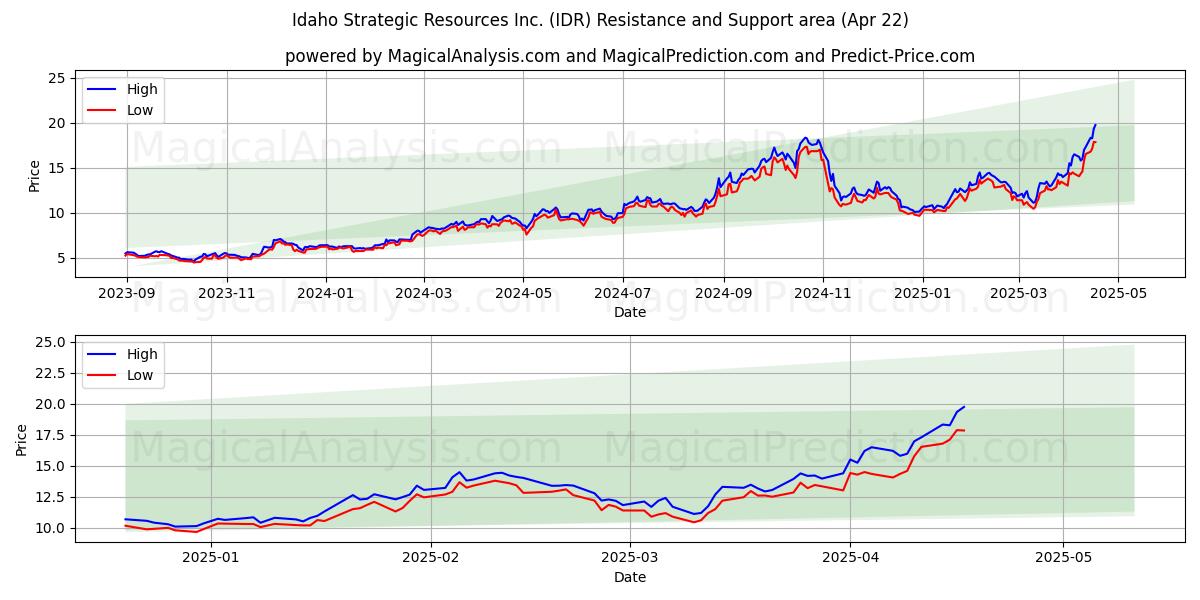
Task: Click the '25.0' y-axis label in bottom chart
Action: [x=52, y=342]
